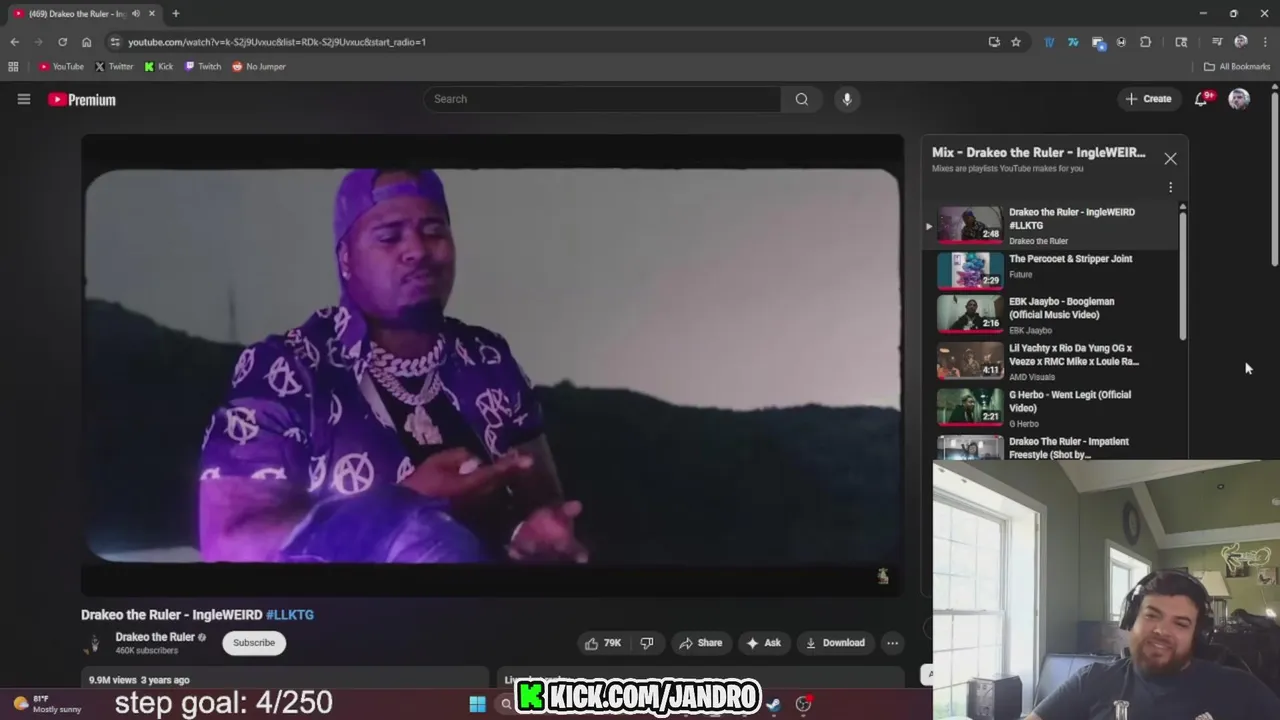This screenshot has width=1280, height=720.
Task: Open YouTube account avatar menu
Action: [1239, 99]
